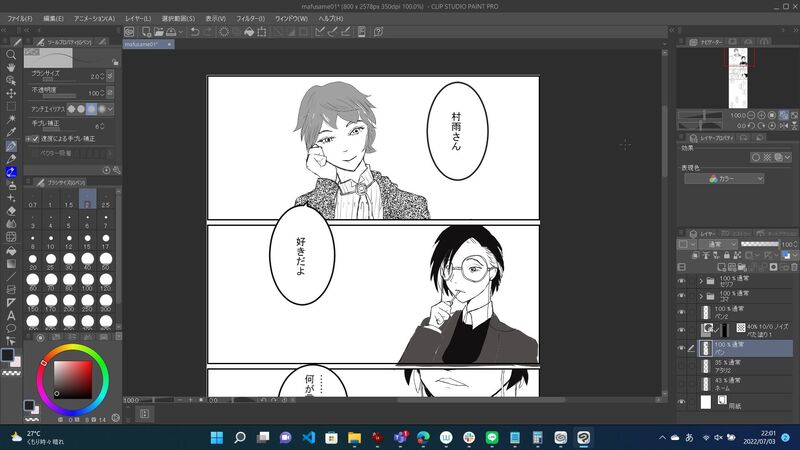Hide the コマ folder layer eye
The image size is (800, 450).
(x=682, y=296)
